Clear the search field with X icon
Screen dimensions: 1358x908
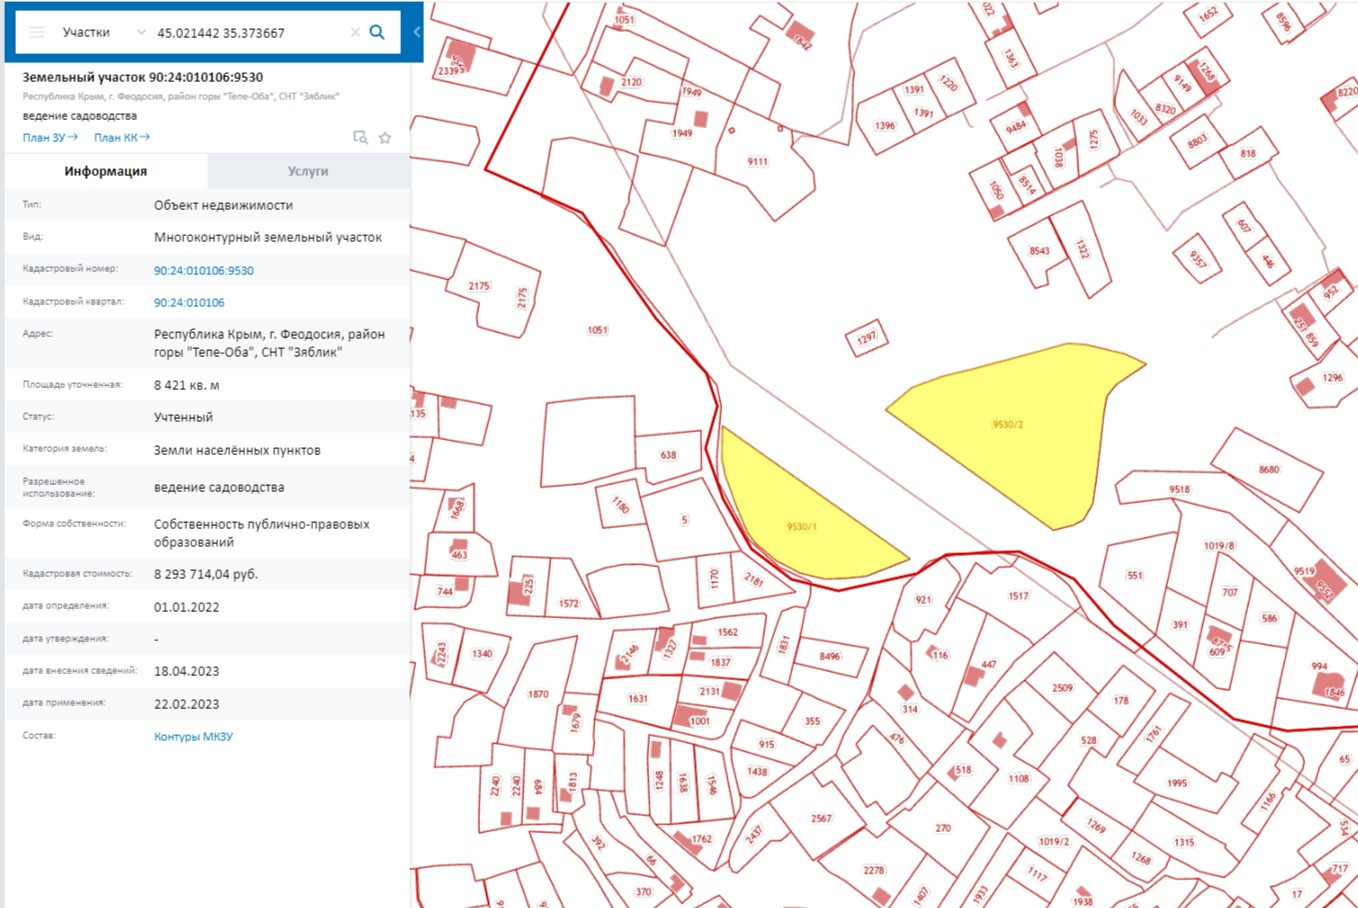click(355, 32)
